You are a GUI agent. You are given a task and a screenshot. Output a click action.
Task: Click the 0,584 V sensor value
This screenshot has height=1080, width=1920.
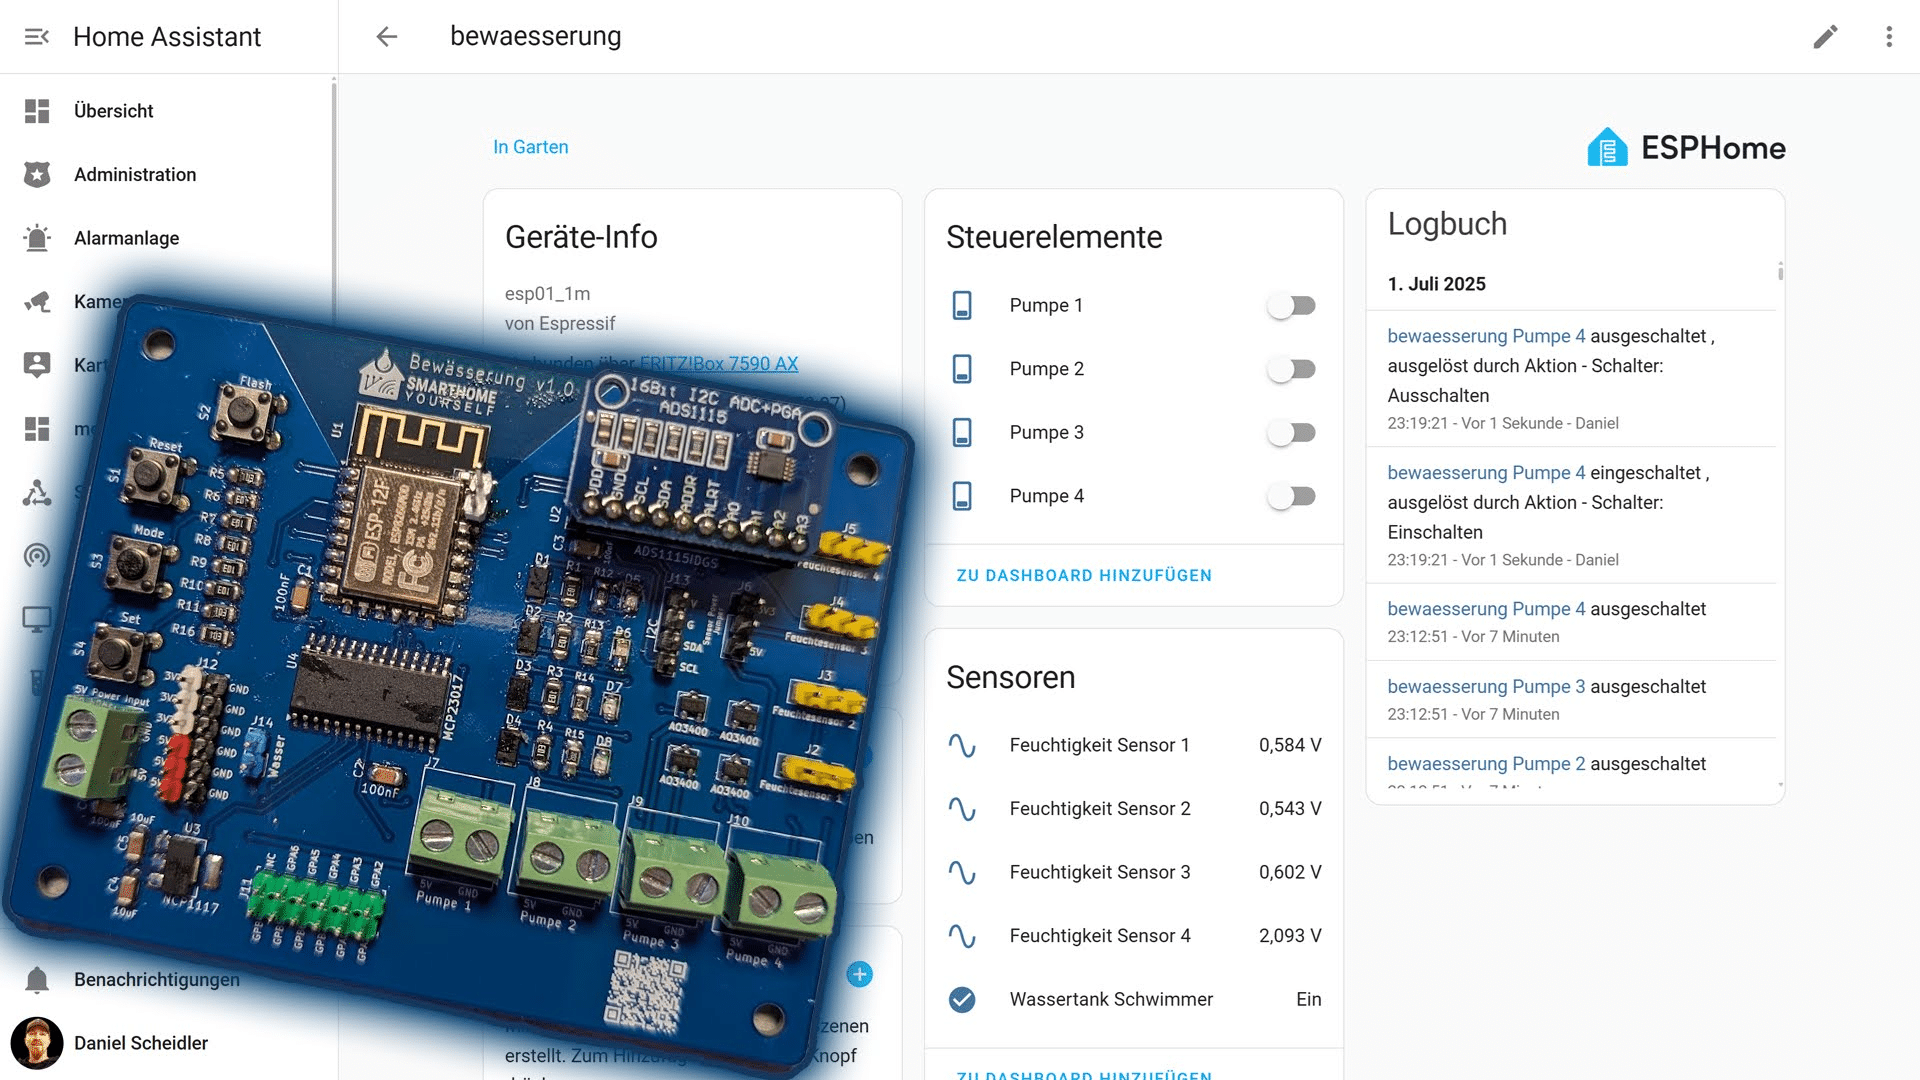(1290, 745)
